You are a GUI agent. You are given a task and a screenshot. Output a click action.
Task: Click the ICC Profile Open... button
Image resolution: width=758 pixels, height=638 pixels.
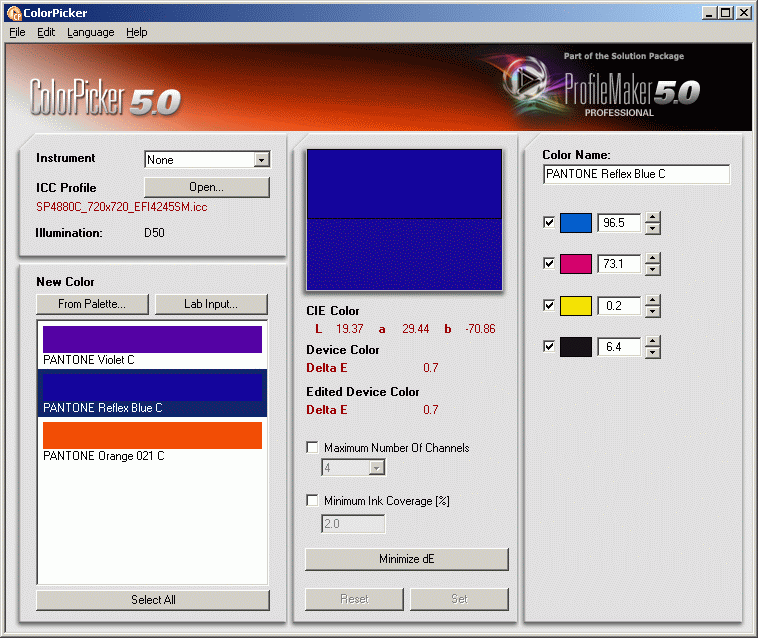pos(206,187)
